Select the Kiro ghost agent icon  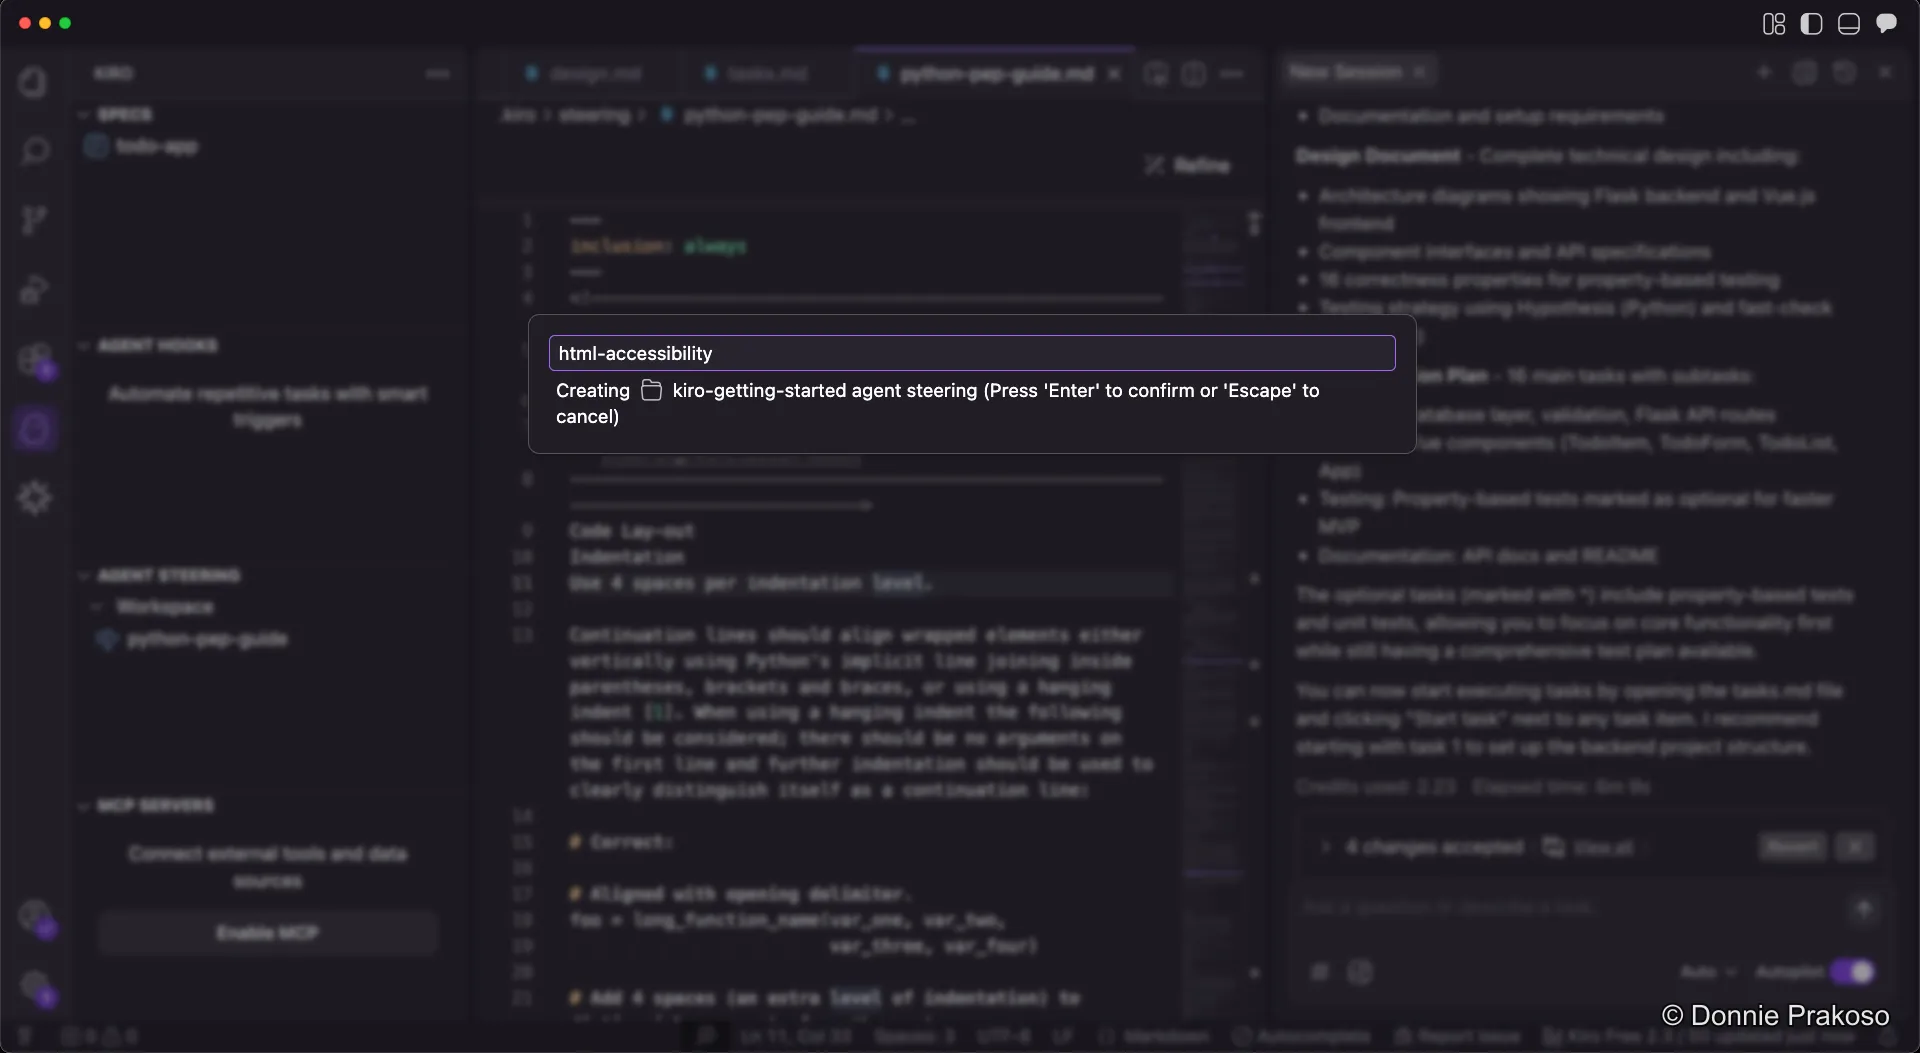(x=35, y=429)
